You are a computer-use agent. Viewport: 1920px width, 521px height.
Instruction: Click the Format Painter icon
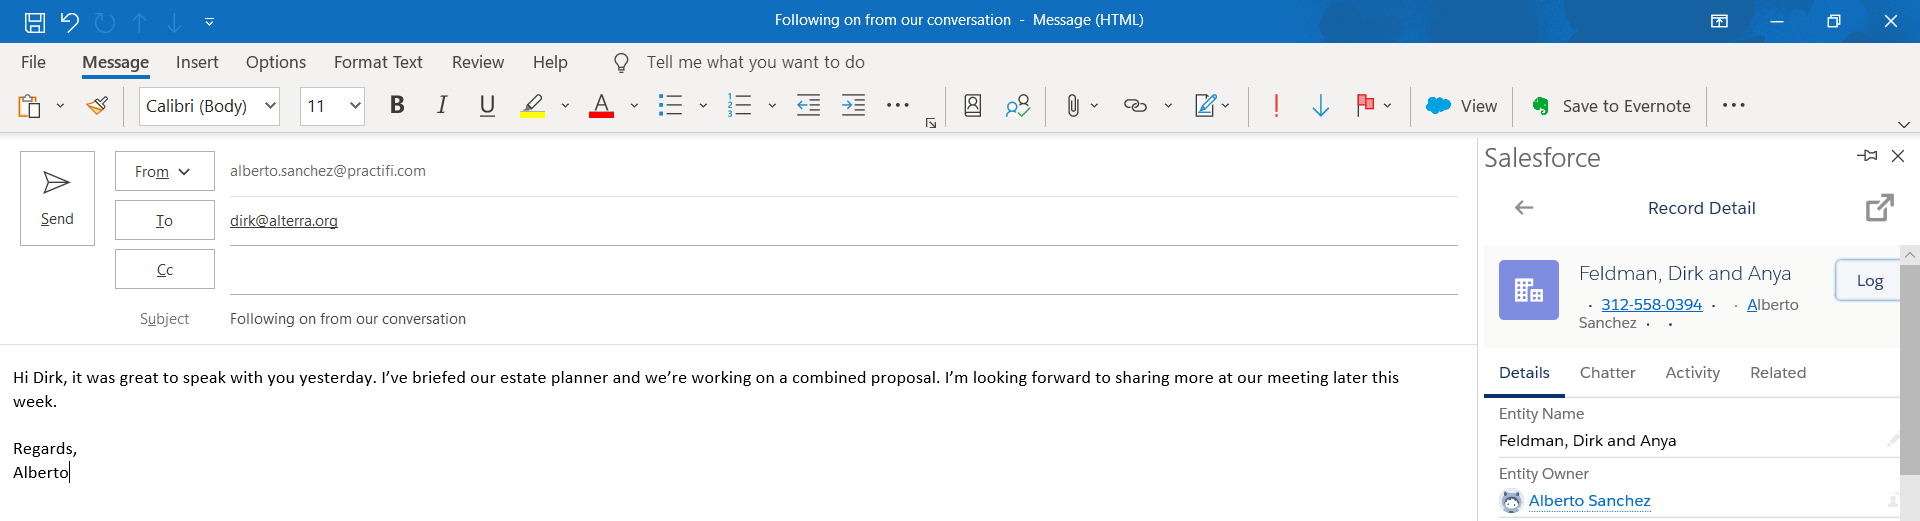(x=97, y=106)
